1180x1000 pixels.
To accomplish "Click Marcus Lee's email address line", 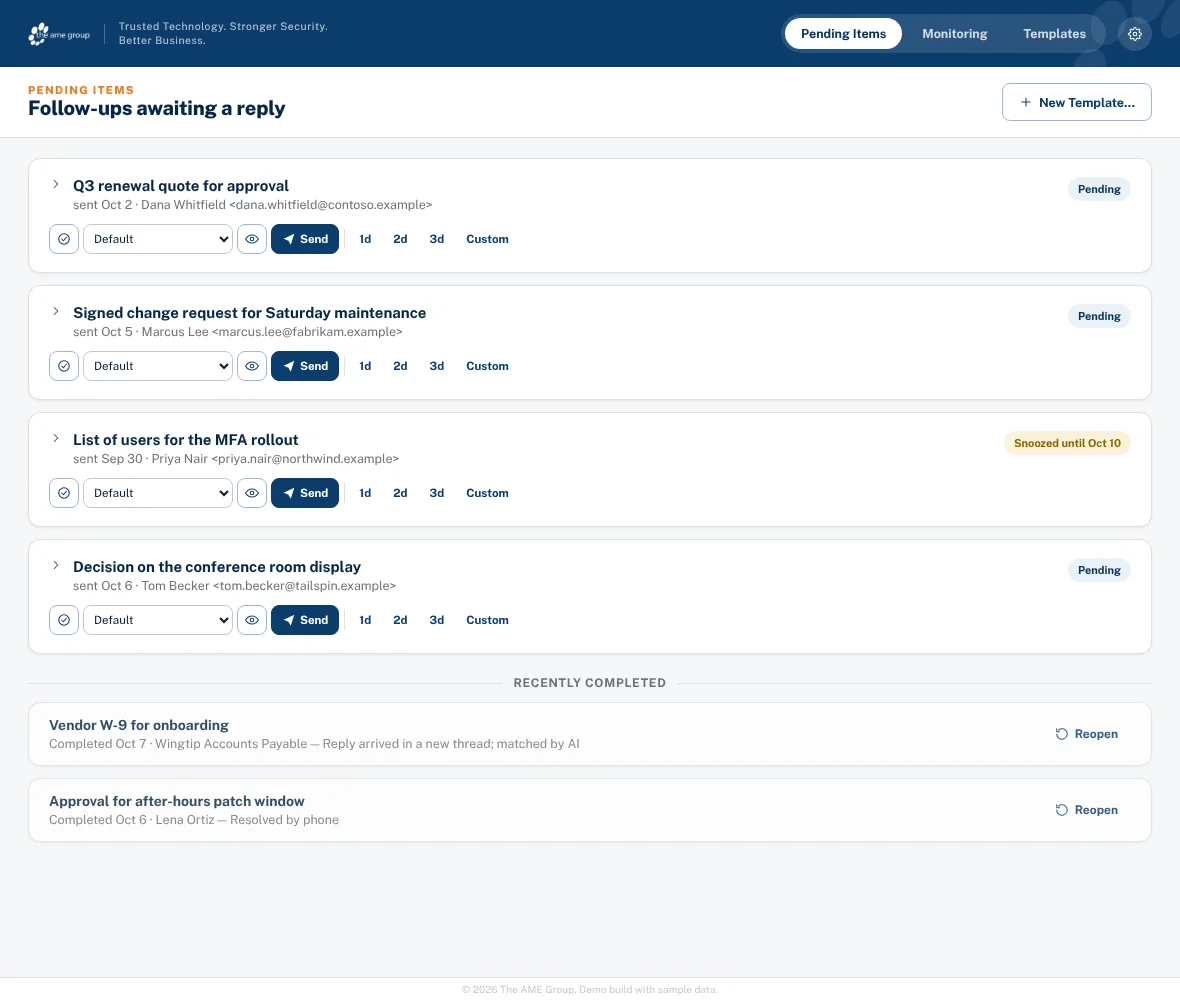I will point(237,332).
